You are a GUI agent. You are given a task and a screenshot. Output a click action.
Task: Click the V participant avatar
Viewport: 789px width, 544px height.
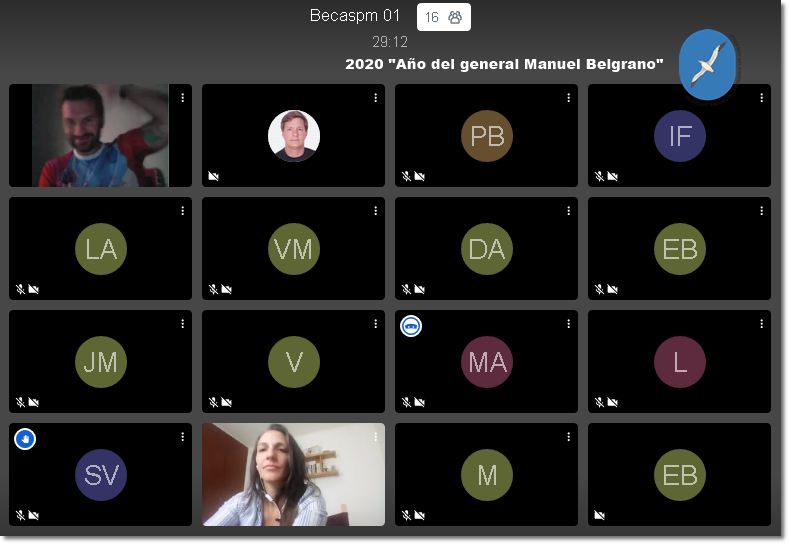(294, 361)
